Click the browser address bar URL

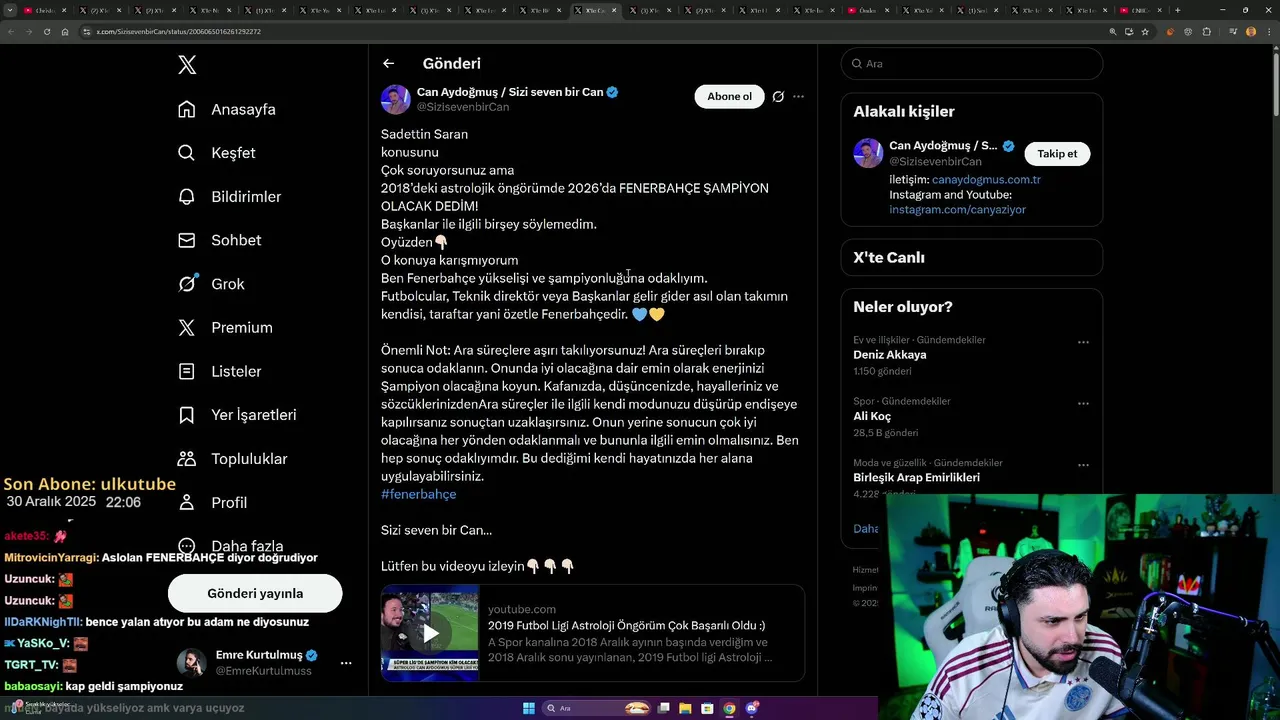(x=178, y=32)
